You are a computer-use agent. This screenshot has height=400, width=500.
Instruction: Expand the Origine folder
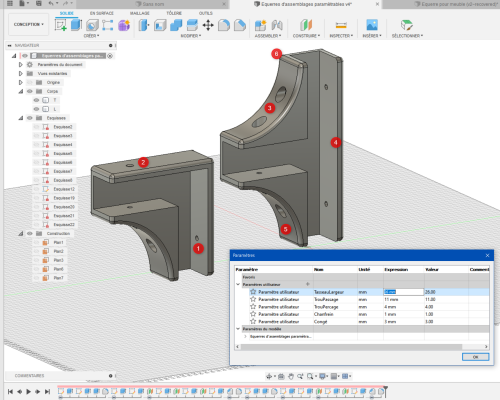click(x=21, y=82)
